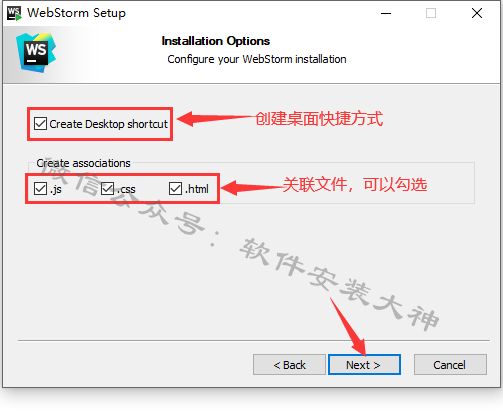This screenshot has width=503, height=412.
Task: Cancel the WebStorm setup
Action: (450, 365)
